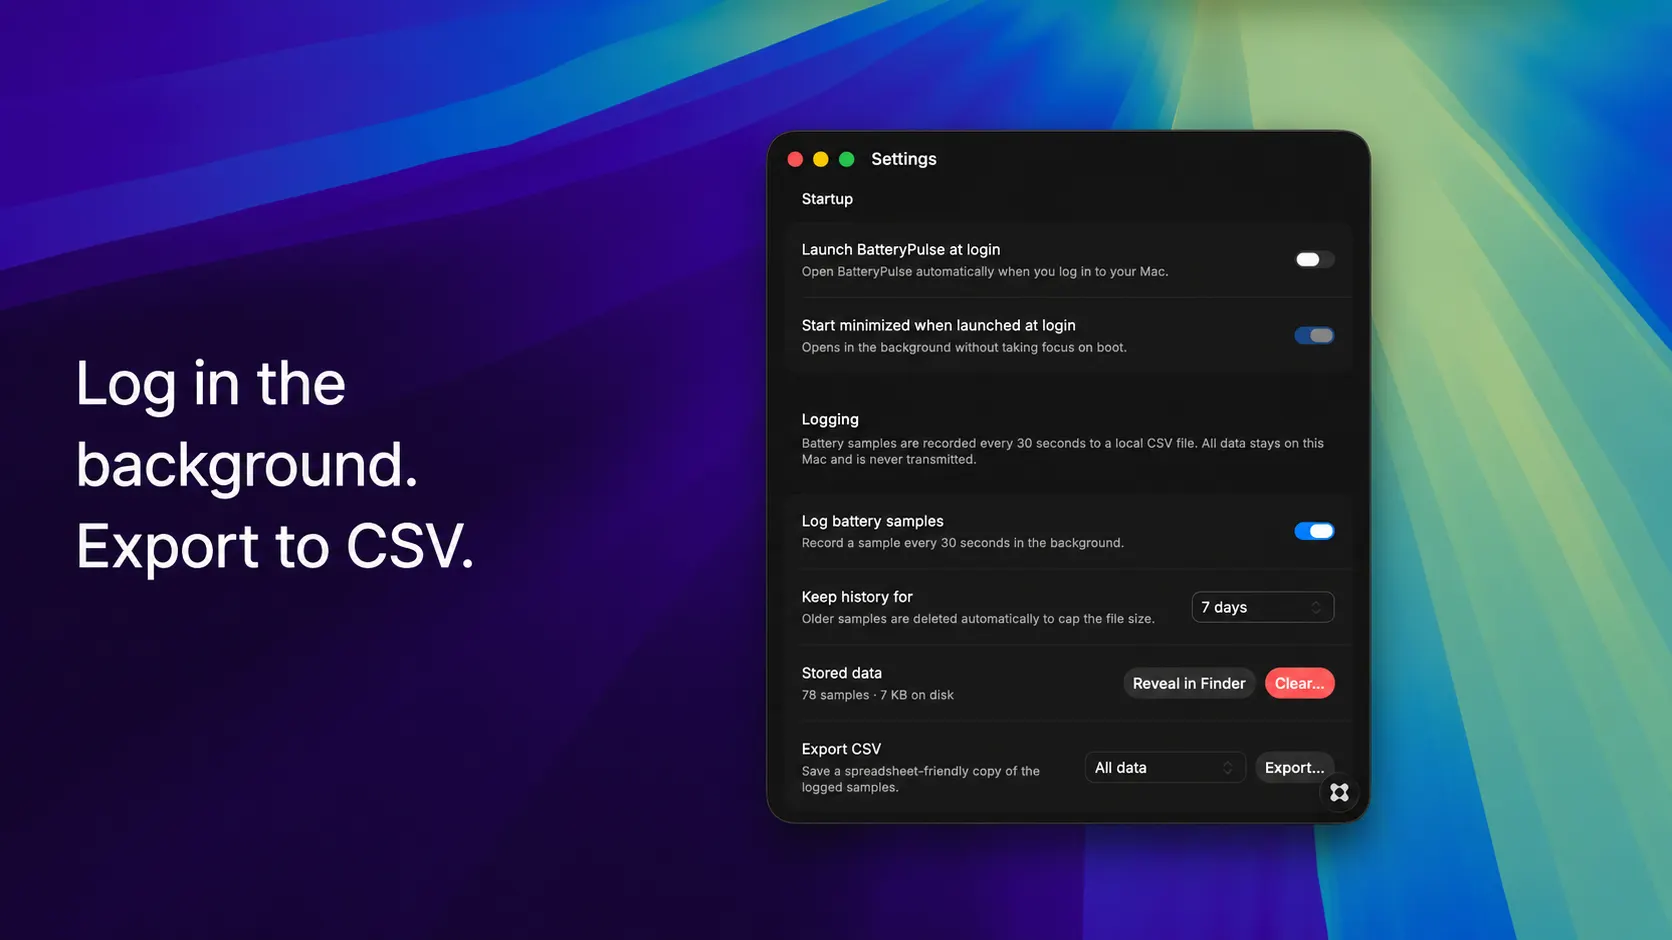Click 'Open BatteryPulse automatically' description text

click(985, 272)
